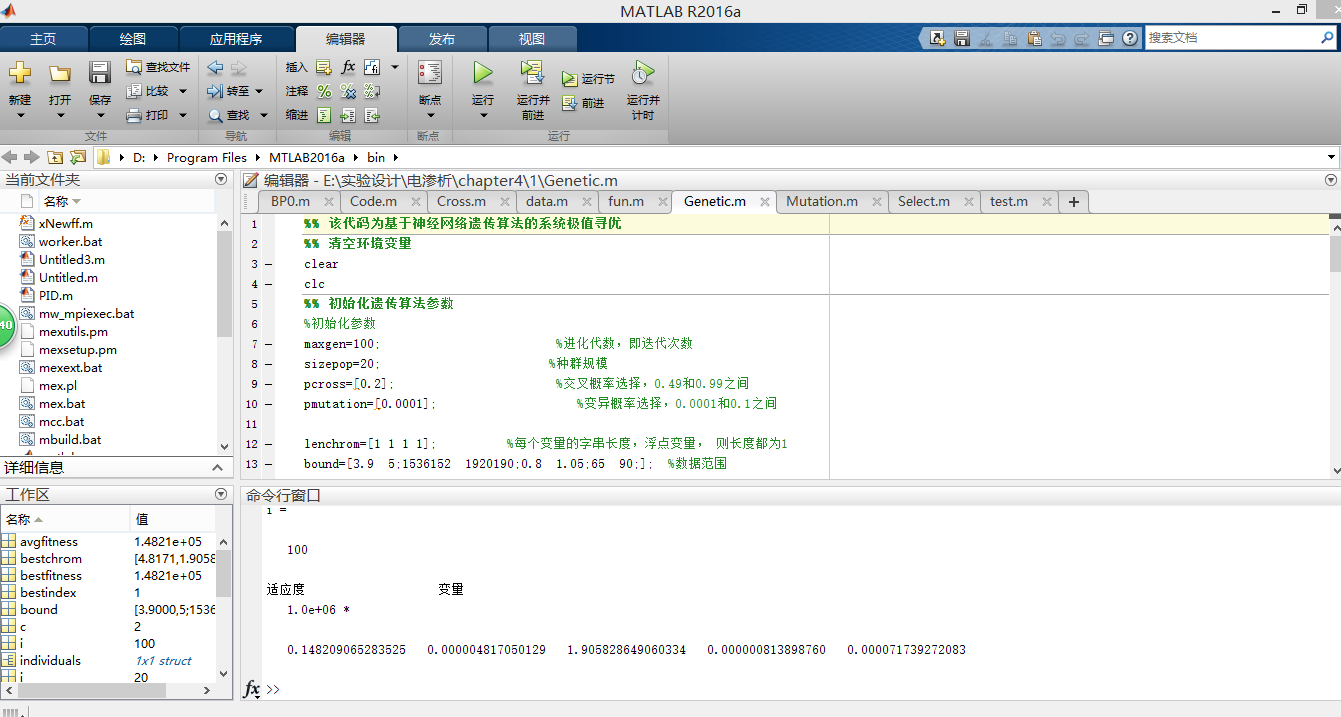1341x717 pixels.
Task: Click Run and Time (运行并计时) icon
Action: (x=643, y=73)
